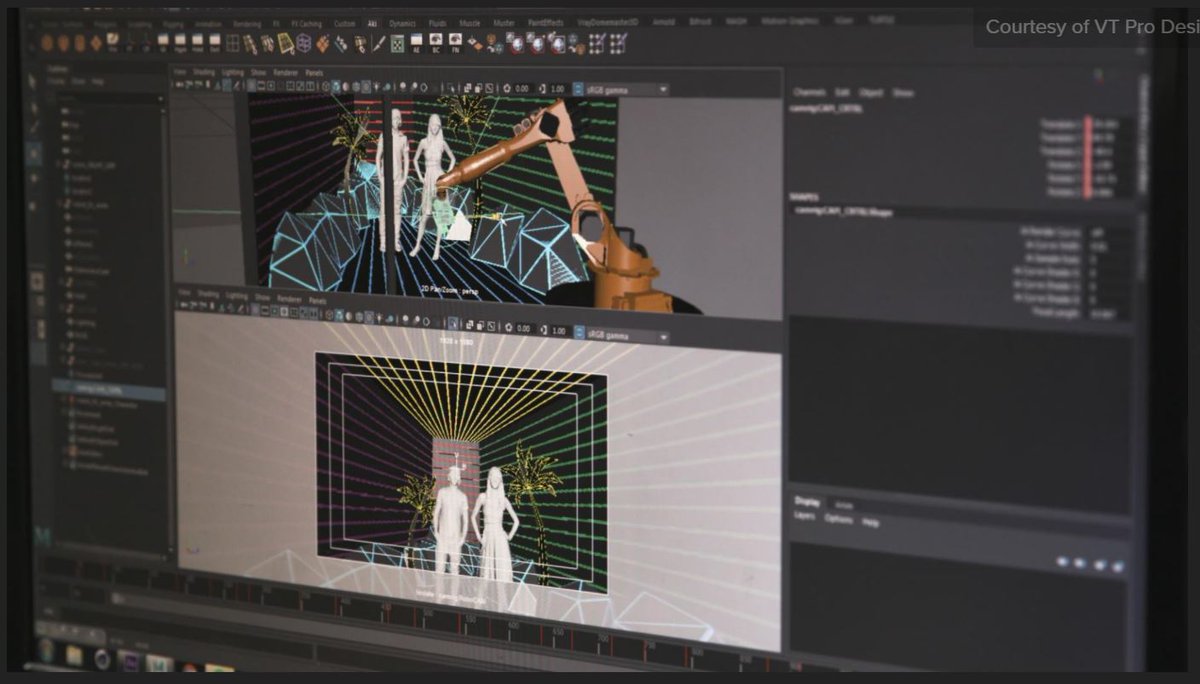Switch to the Custom shelf tab

tap(344, 22)
